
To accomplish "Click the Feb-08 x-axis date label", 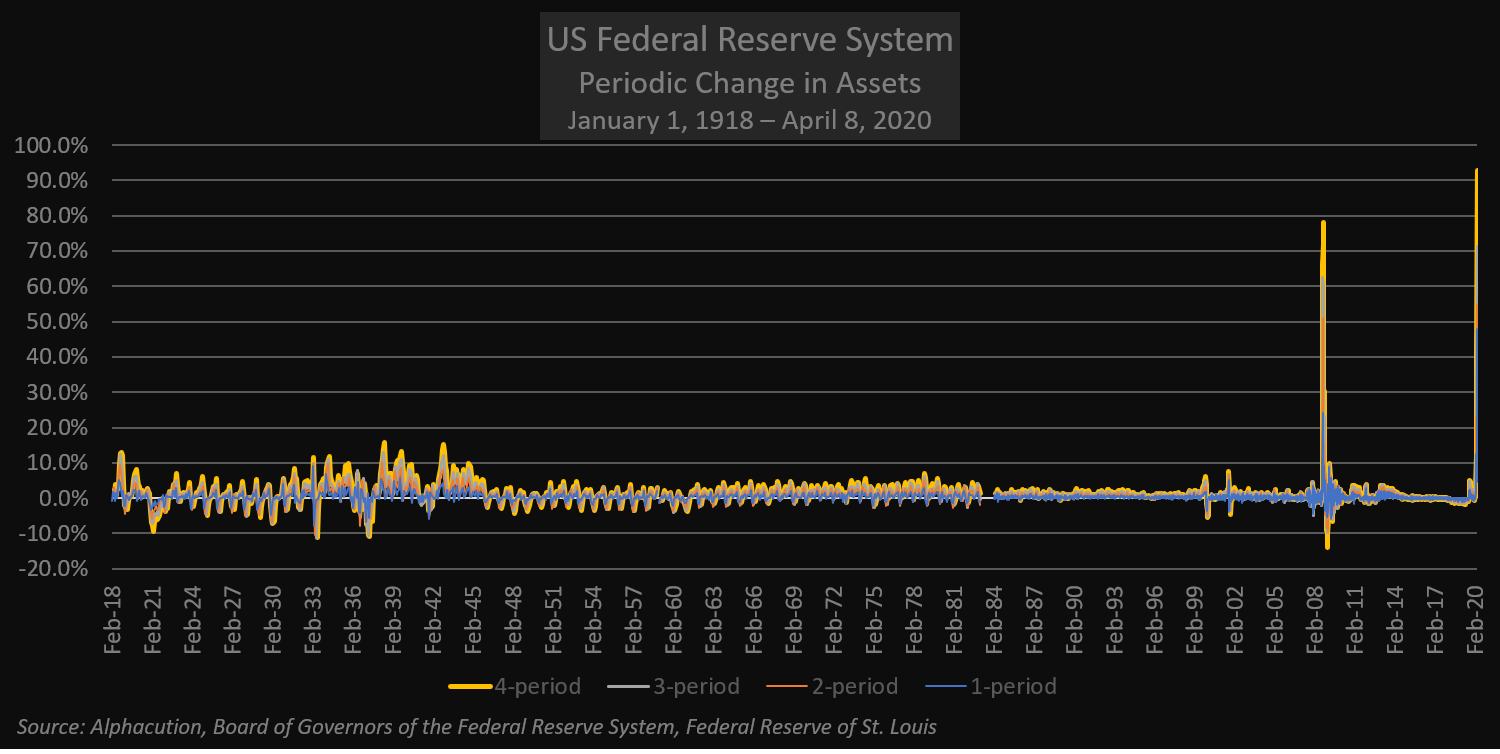I will point(1314,621).
